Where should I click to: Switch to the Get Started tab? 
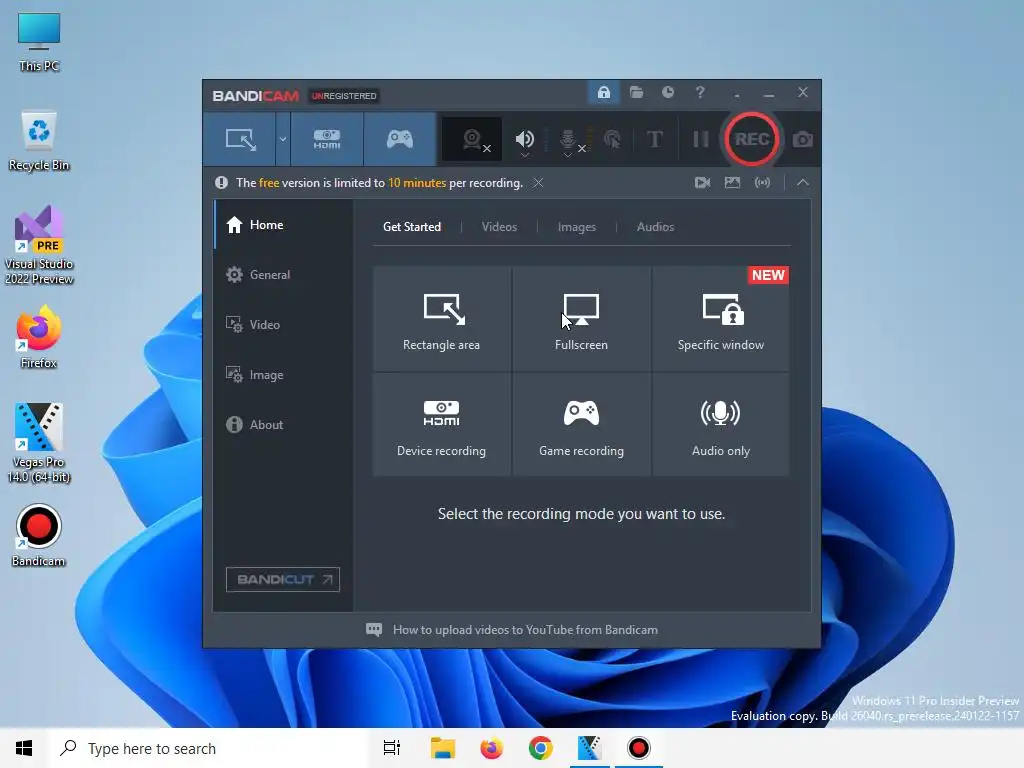tap(411, 227)
